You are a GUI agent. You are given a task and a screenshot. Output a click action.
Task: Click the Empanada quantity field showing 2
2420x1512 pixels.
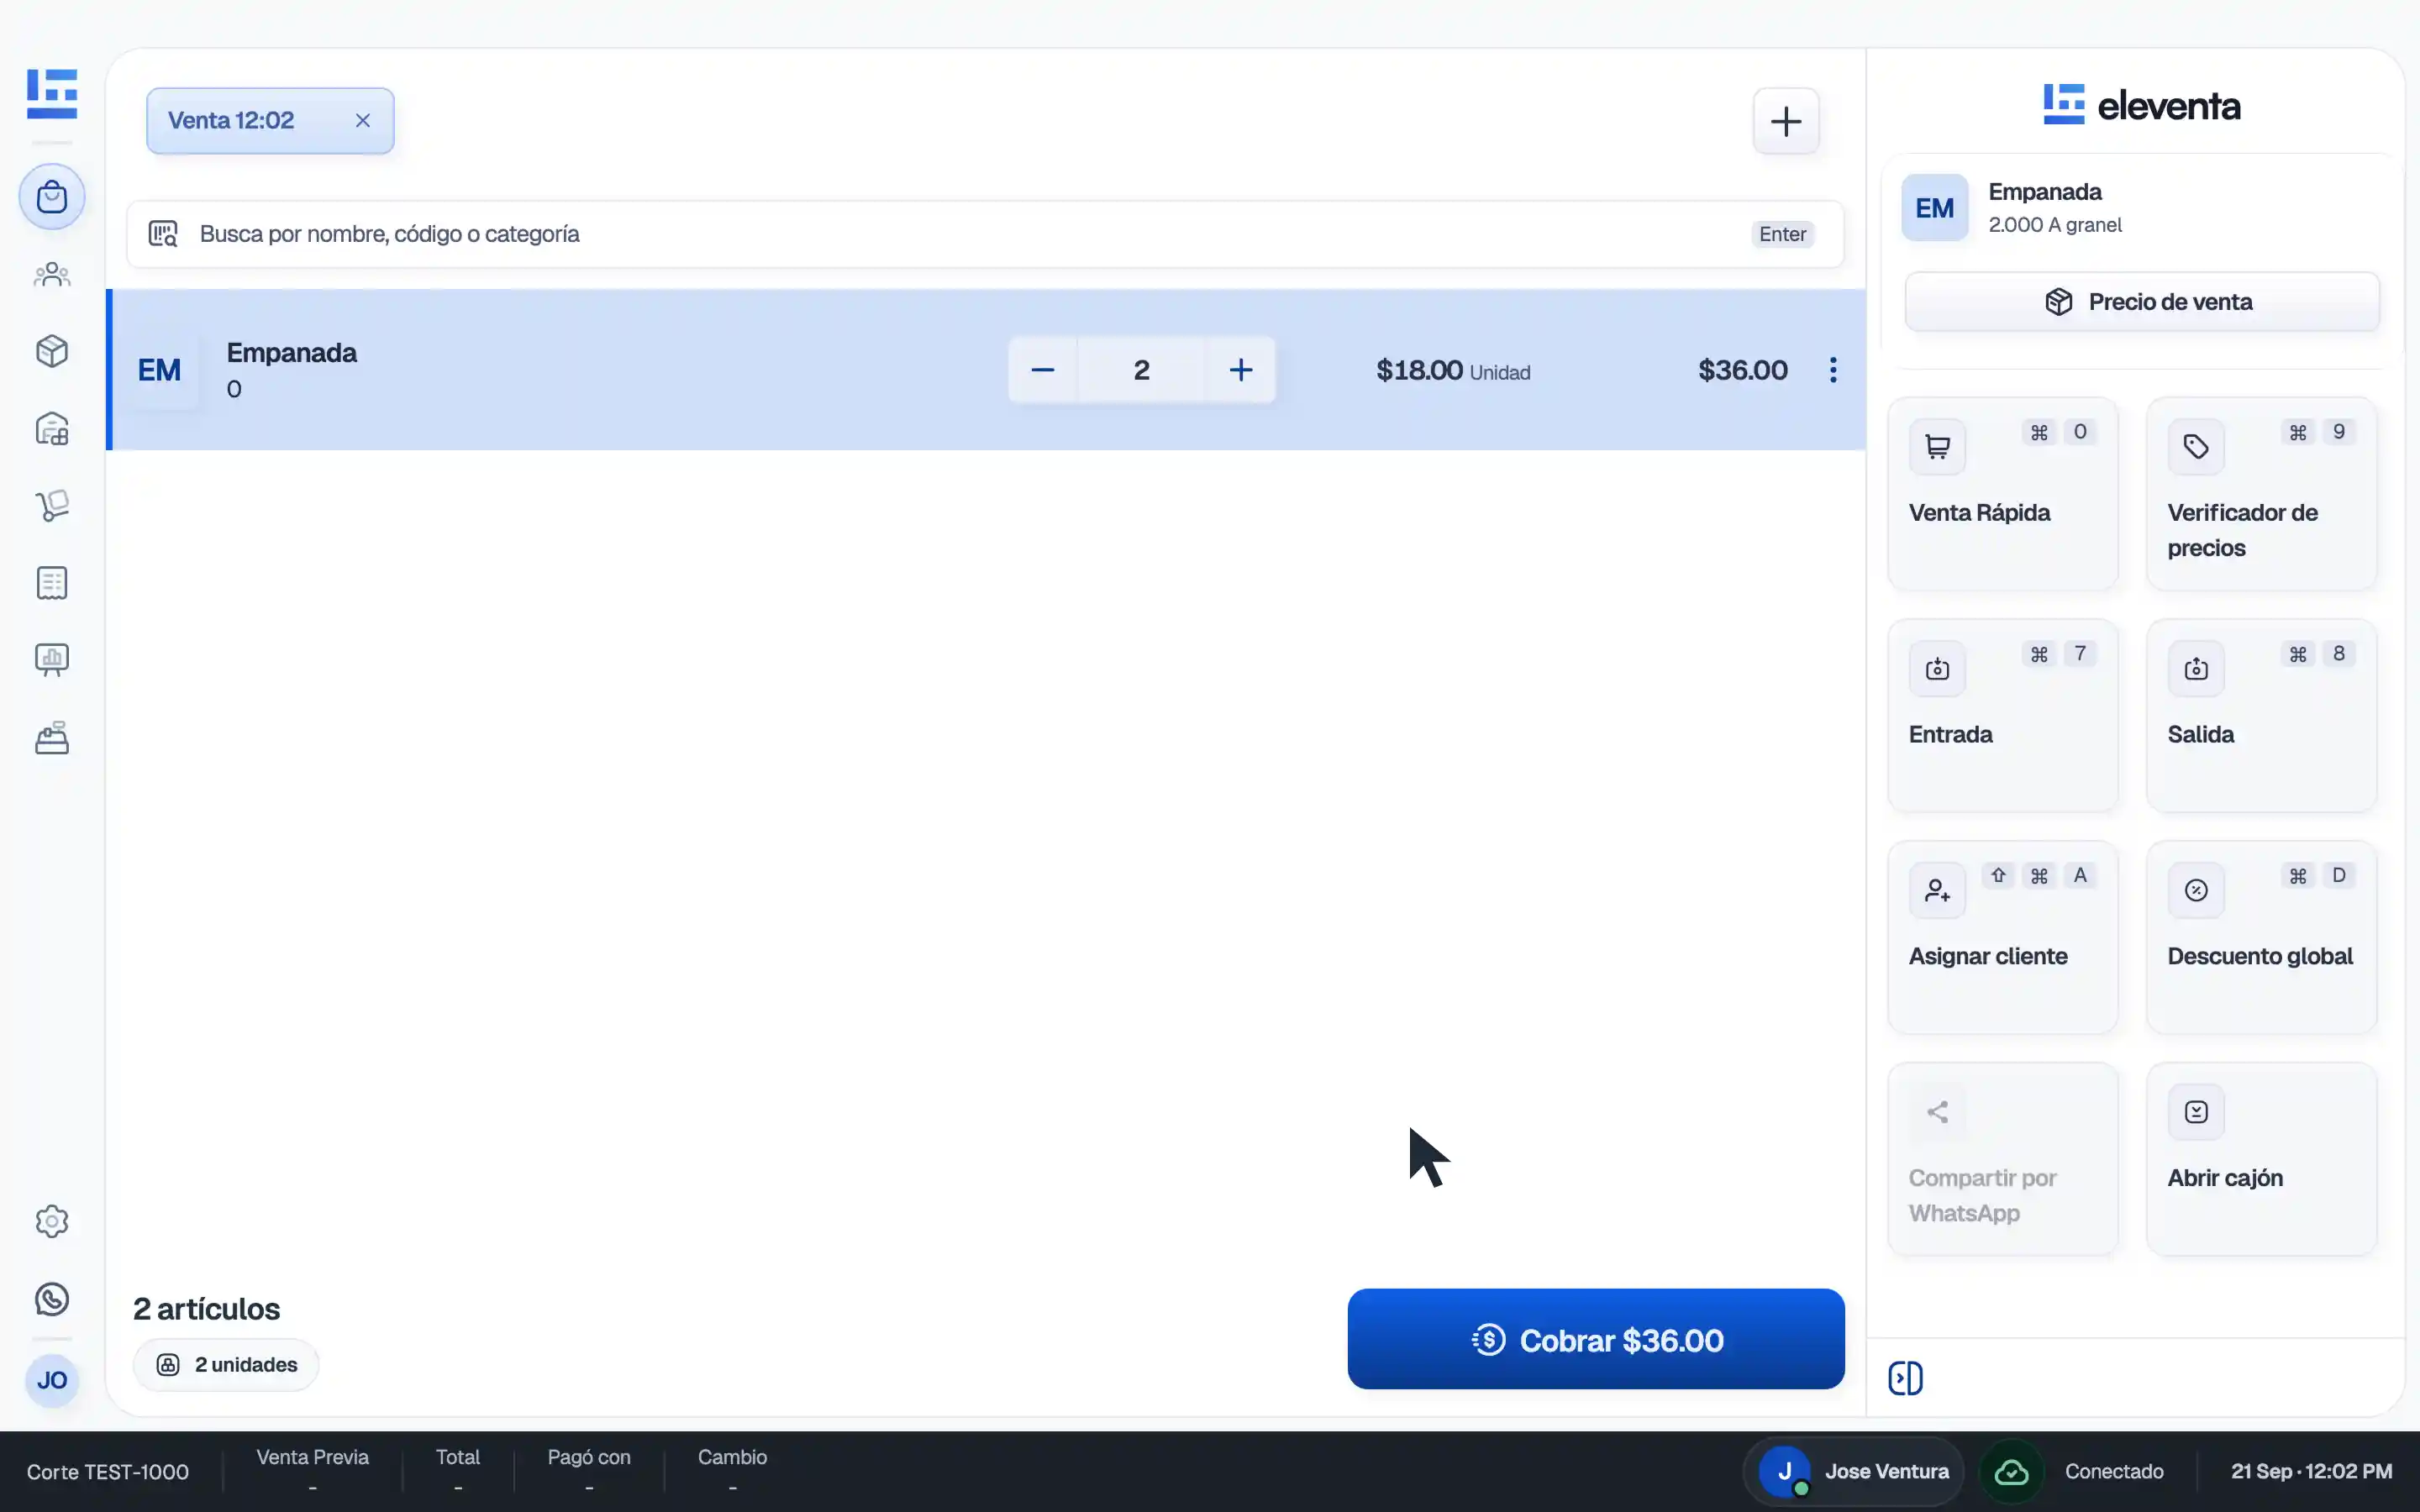coord(1141,370)
